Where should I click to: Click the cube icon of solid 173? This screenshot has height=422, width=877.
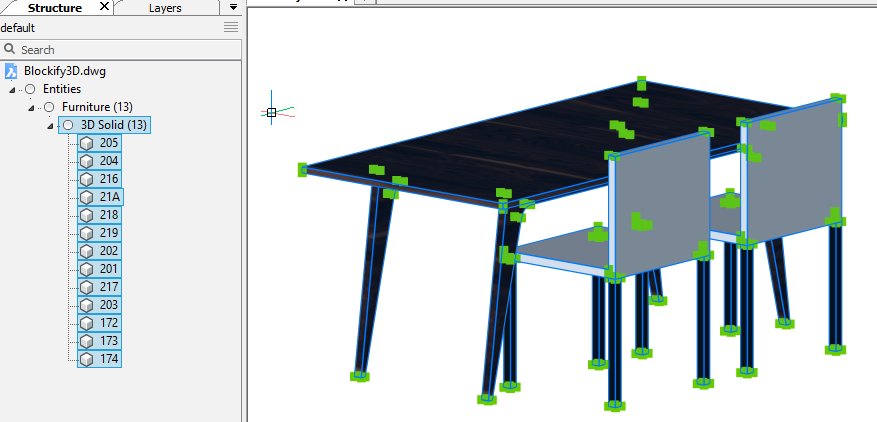click(86, 341)
